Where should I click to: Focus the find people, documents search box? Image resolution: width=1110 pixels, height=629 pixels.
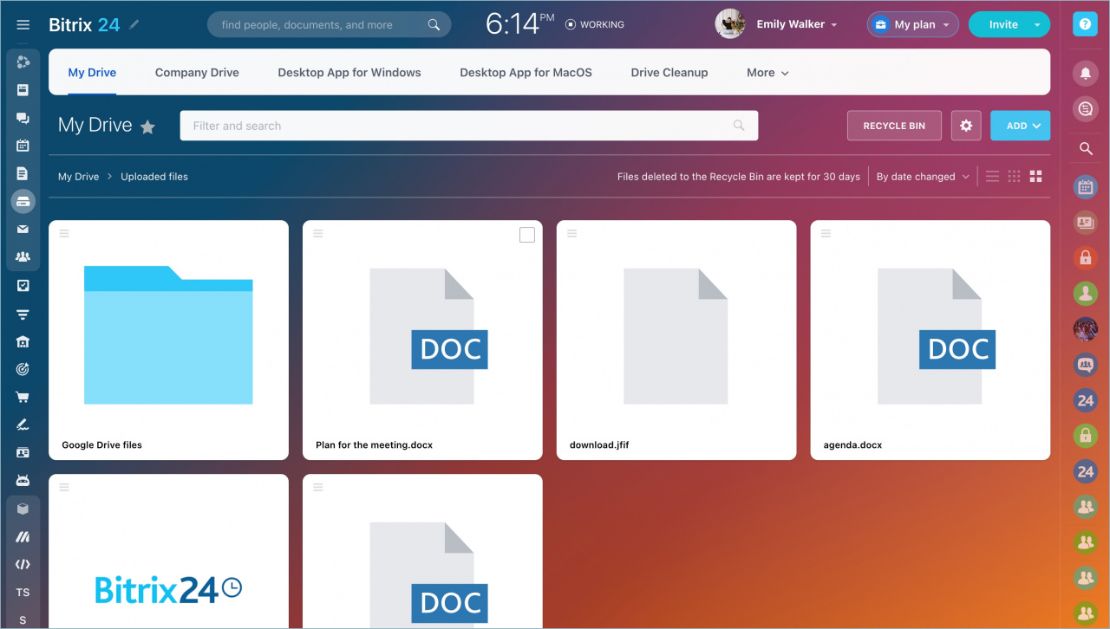coord(328,25)
